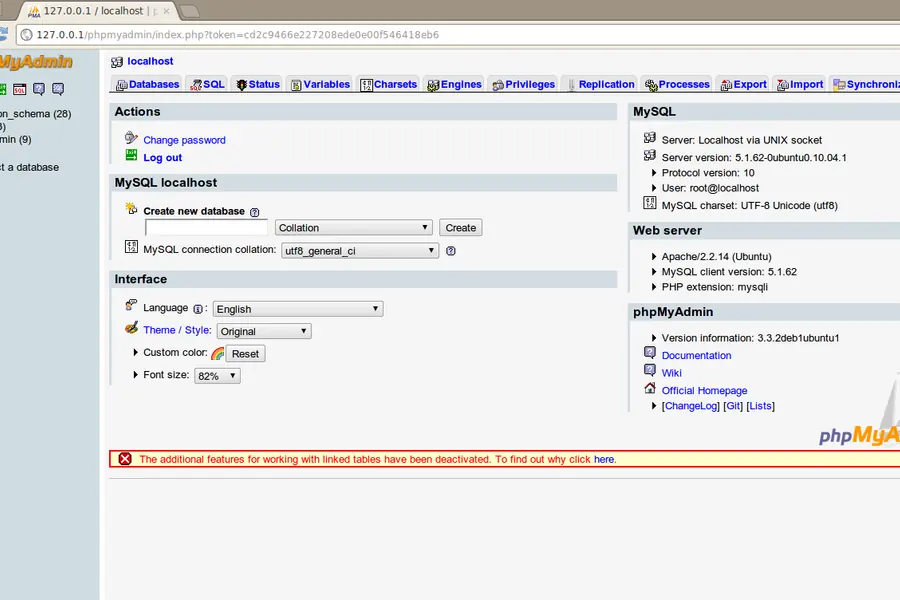Image resolution: width=900 pixels, height=600 pixels.
Task: Open the Status tab
Action: (x=258, y=84)
